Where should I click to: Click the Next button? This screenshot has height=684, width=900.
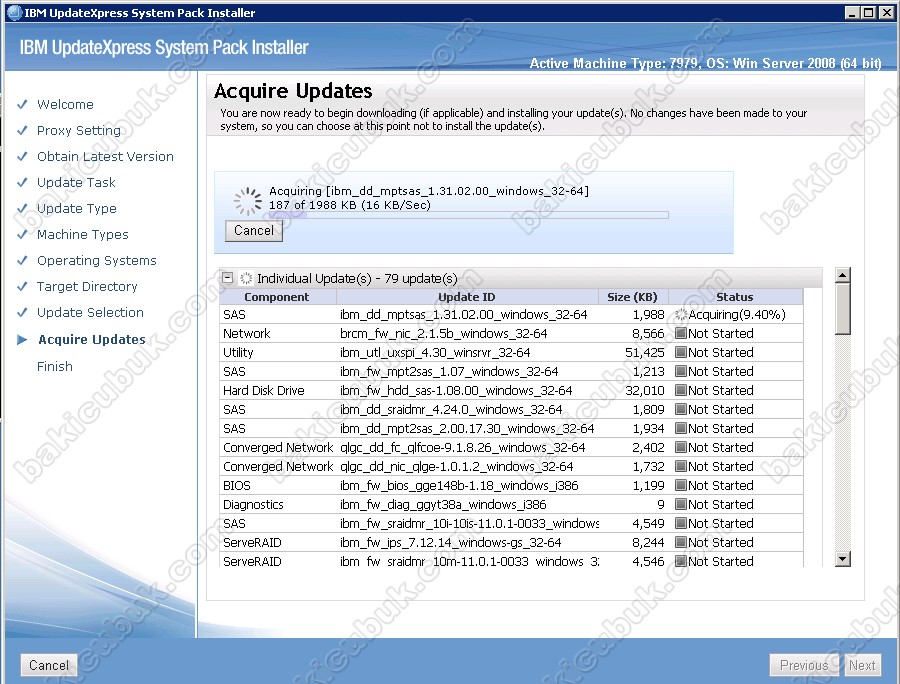point(862,665)
